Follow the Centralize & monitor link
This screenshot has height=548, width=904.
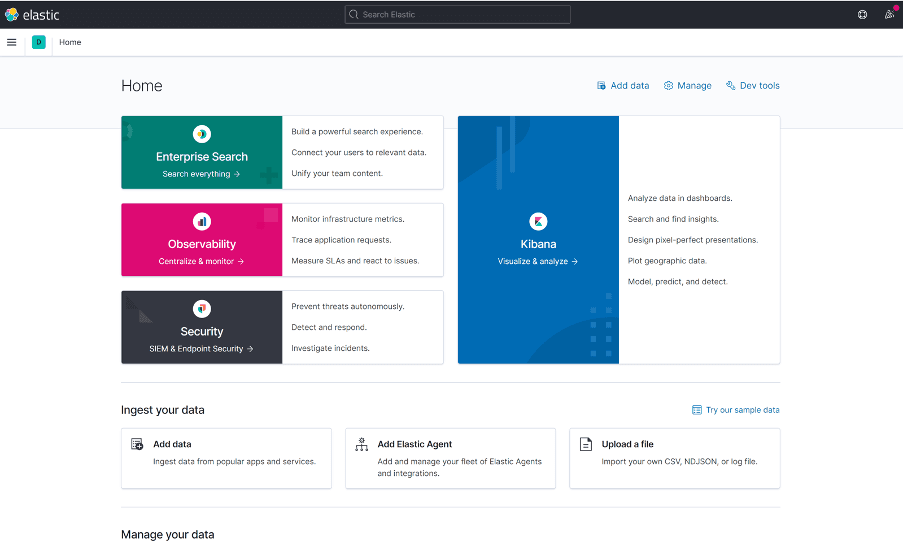[201, 261]
